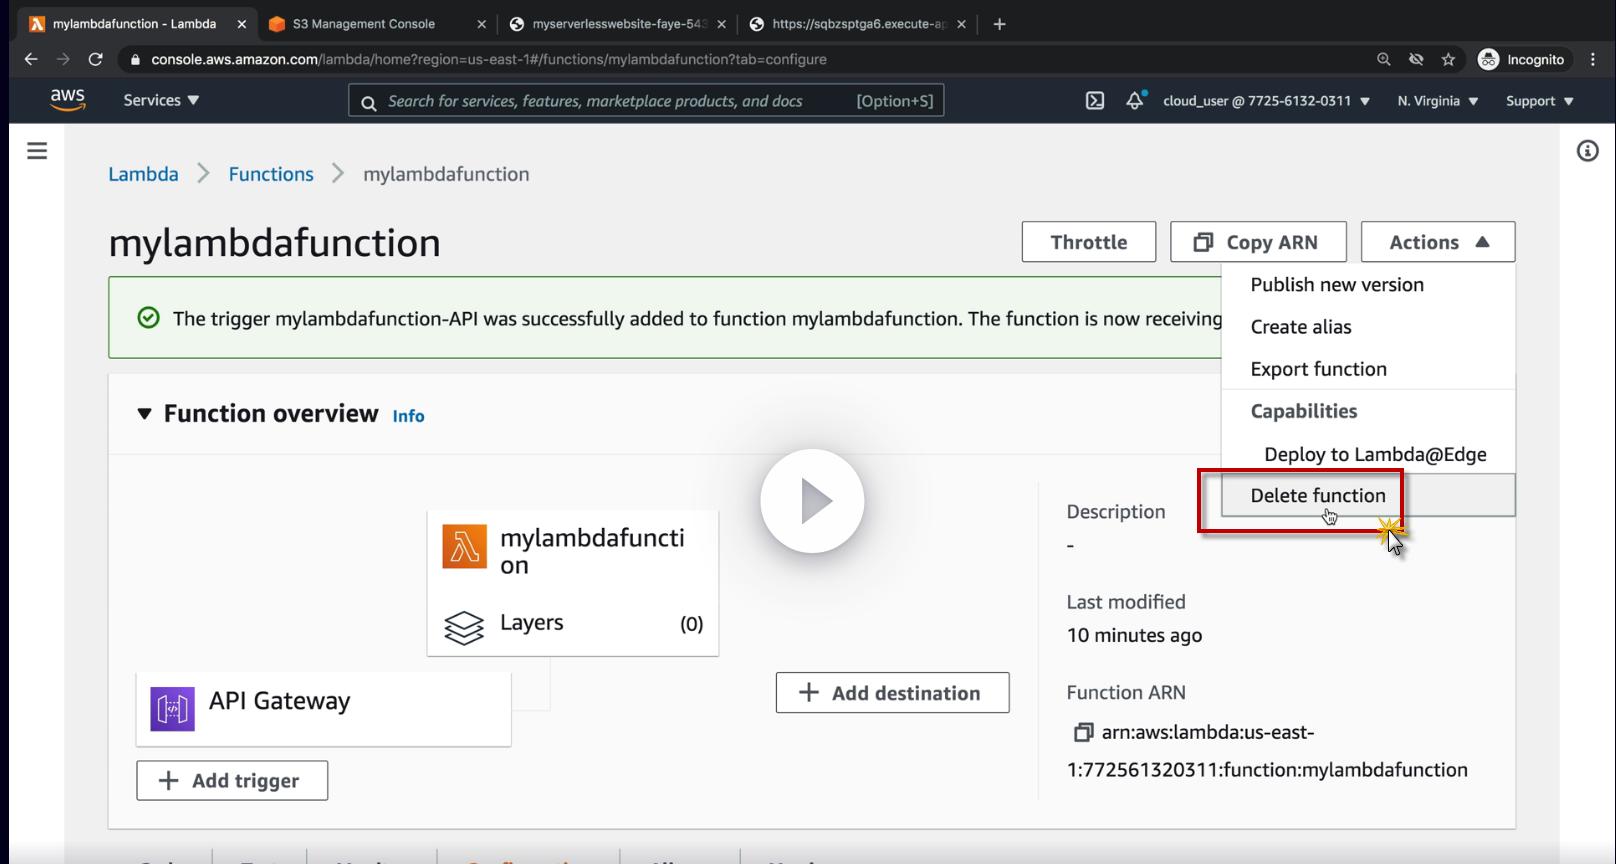The image size is (1616, 864).
Task: Click the API Gateway trigger icon
Action: [x=172, y=709]
